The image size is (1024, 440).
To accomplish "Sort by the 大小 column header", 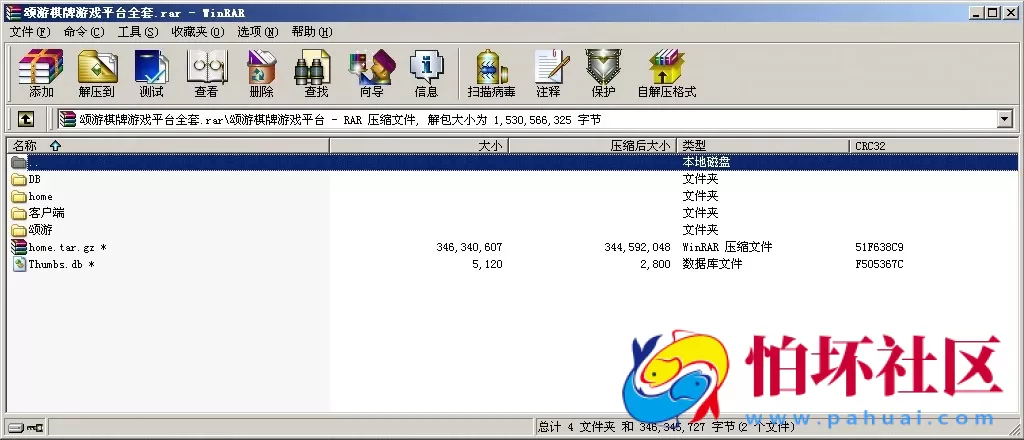I will (x=419, y=146).
